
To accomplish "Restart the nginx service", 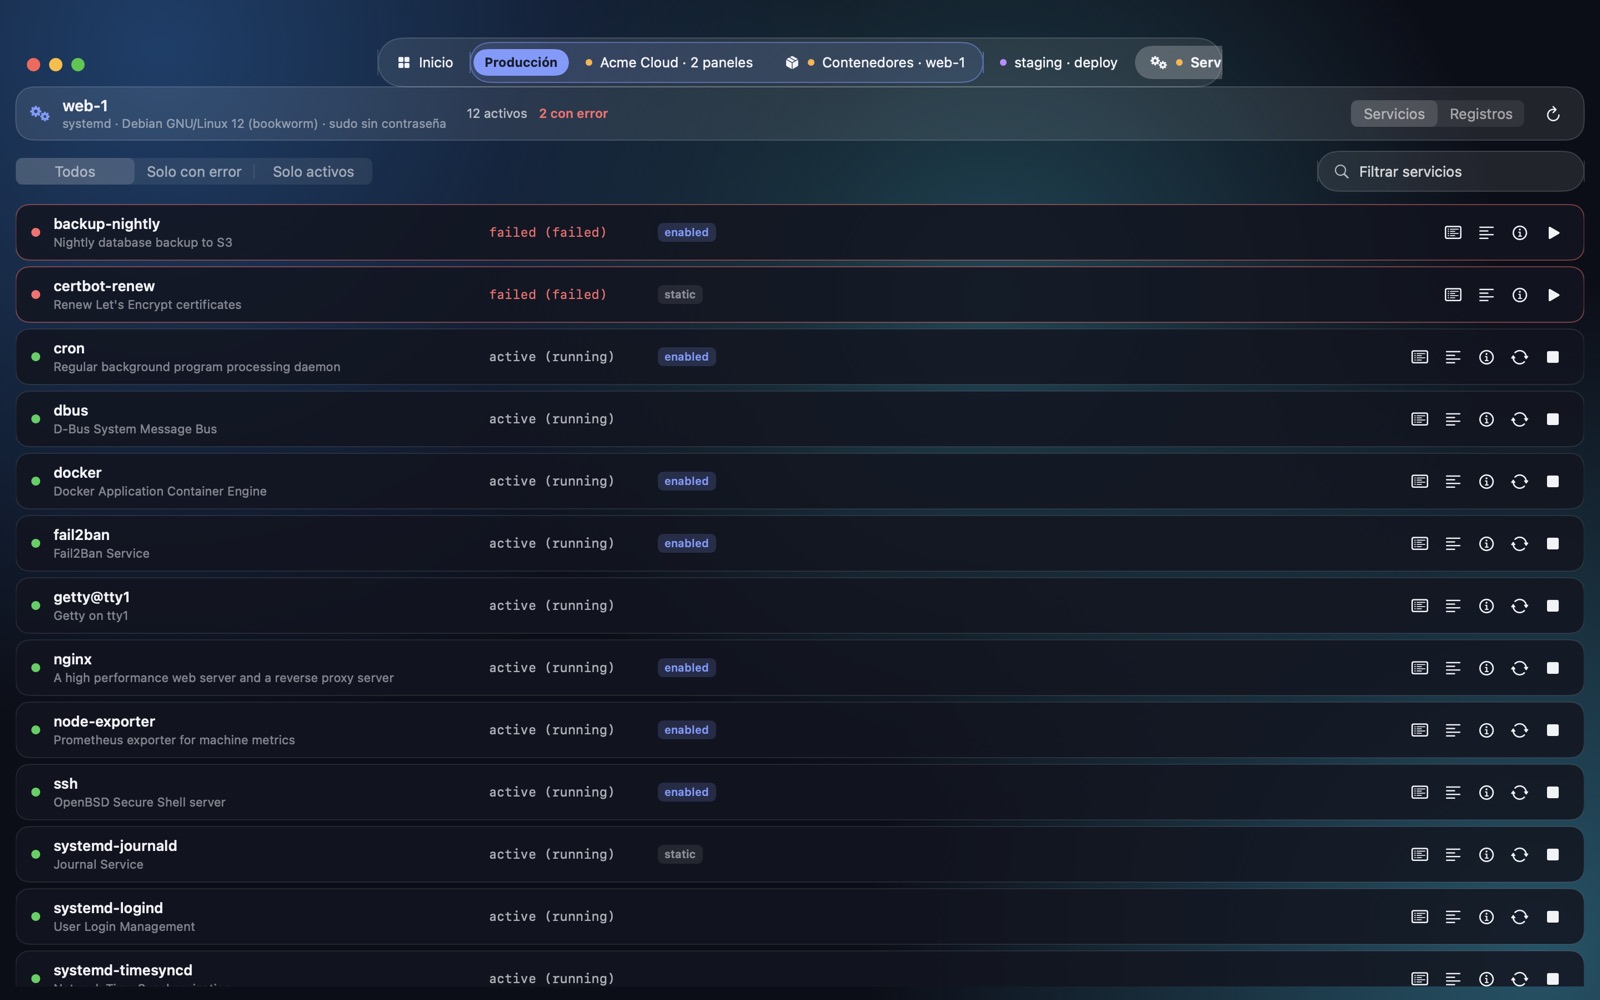I will 1519,668.
